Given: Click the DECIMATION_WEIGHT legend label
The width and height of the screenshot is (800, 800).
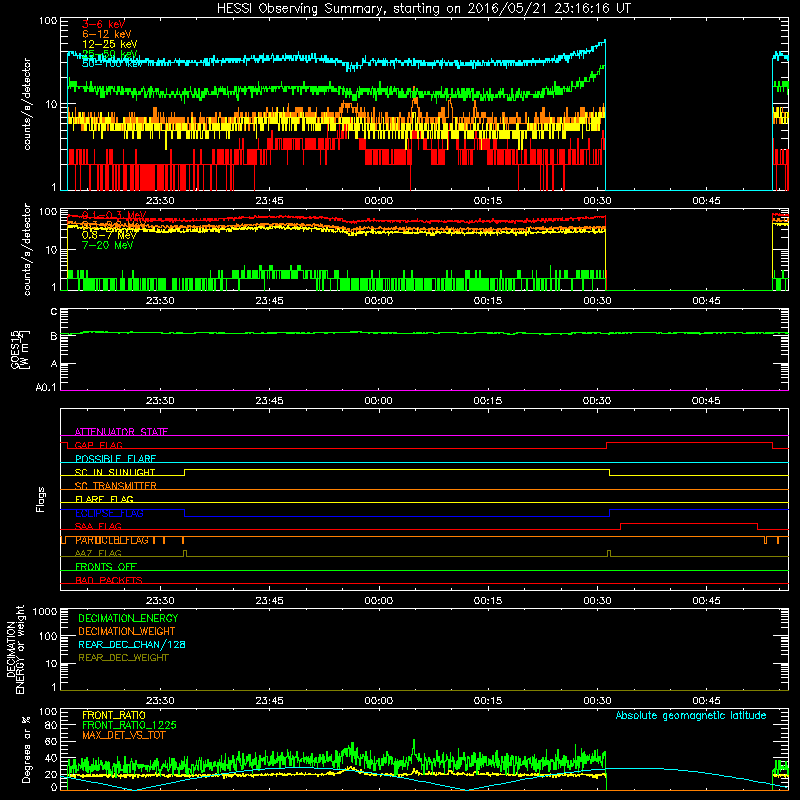Looking at the screenshot, I should pyautogui.click(x=127, y=632).
